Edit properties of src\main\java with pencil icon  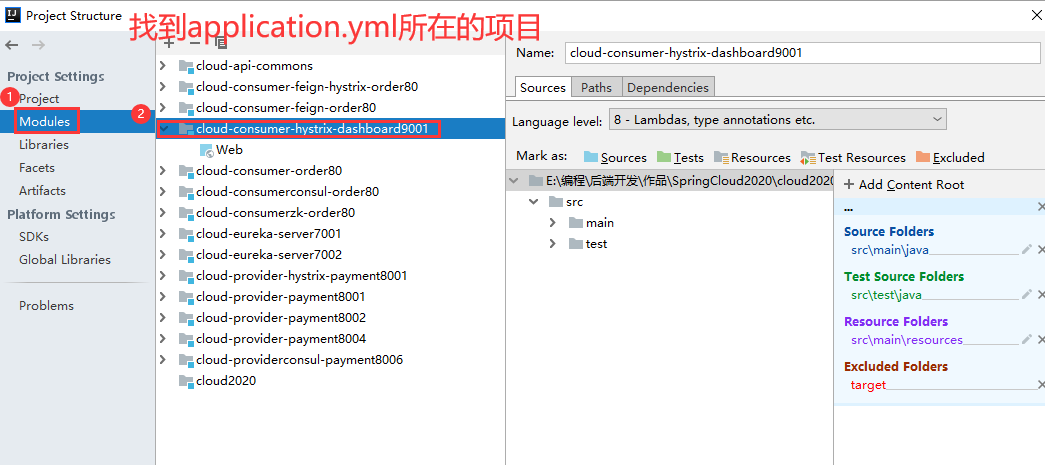coord(1027,249)
